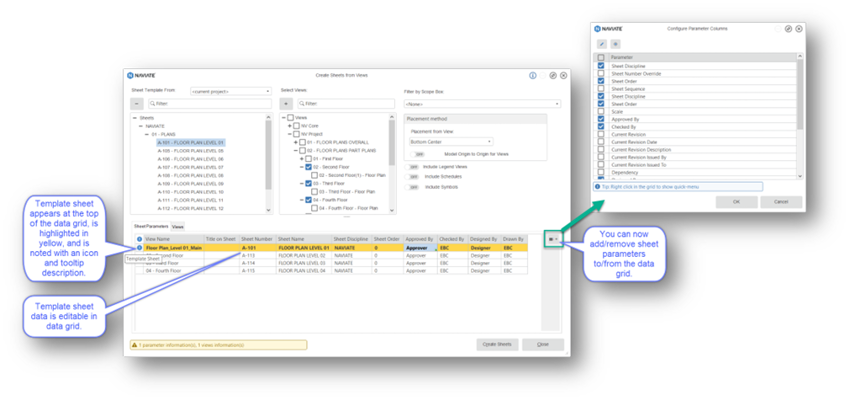The width and height of the screenshot is (850, 400).
Task: Check the Scale parameter checkbox
Action: (x=601, y=111)
